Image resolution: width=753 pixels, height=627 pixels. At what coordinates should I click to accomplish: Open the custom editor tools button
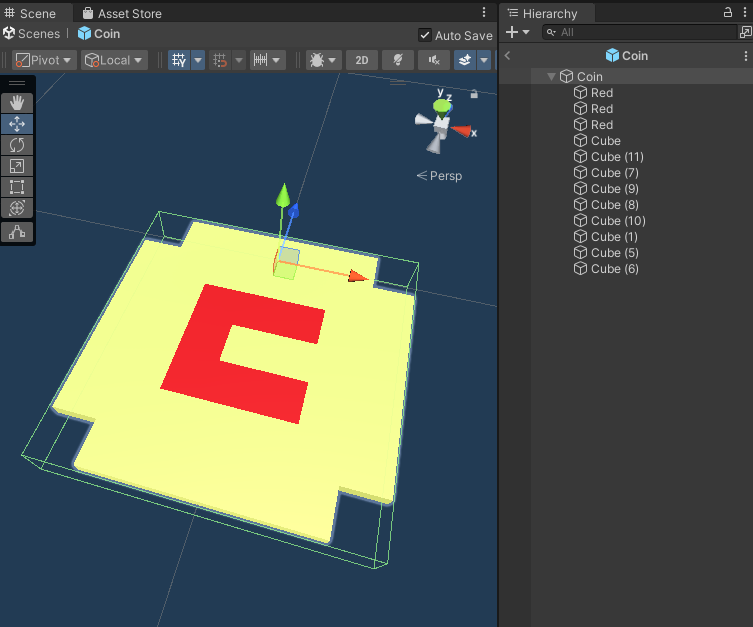17,232
